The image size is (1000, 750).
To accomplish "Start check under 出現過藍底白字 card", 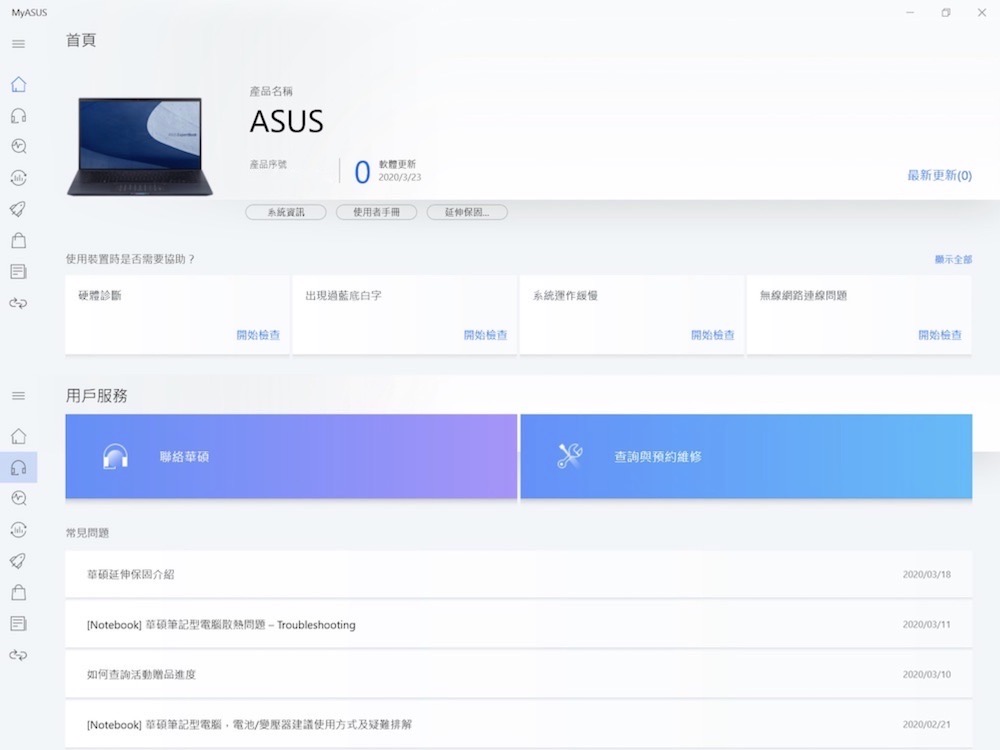I will [485, 335].
